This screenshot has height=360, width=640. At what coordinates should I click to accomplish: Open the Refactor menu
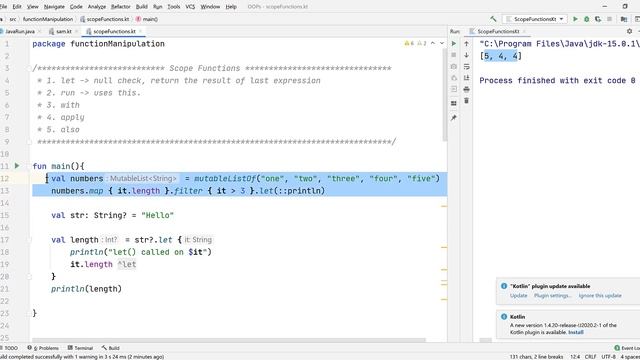tap(121, 7)
